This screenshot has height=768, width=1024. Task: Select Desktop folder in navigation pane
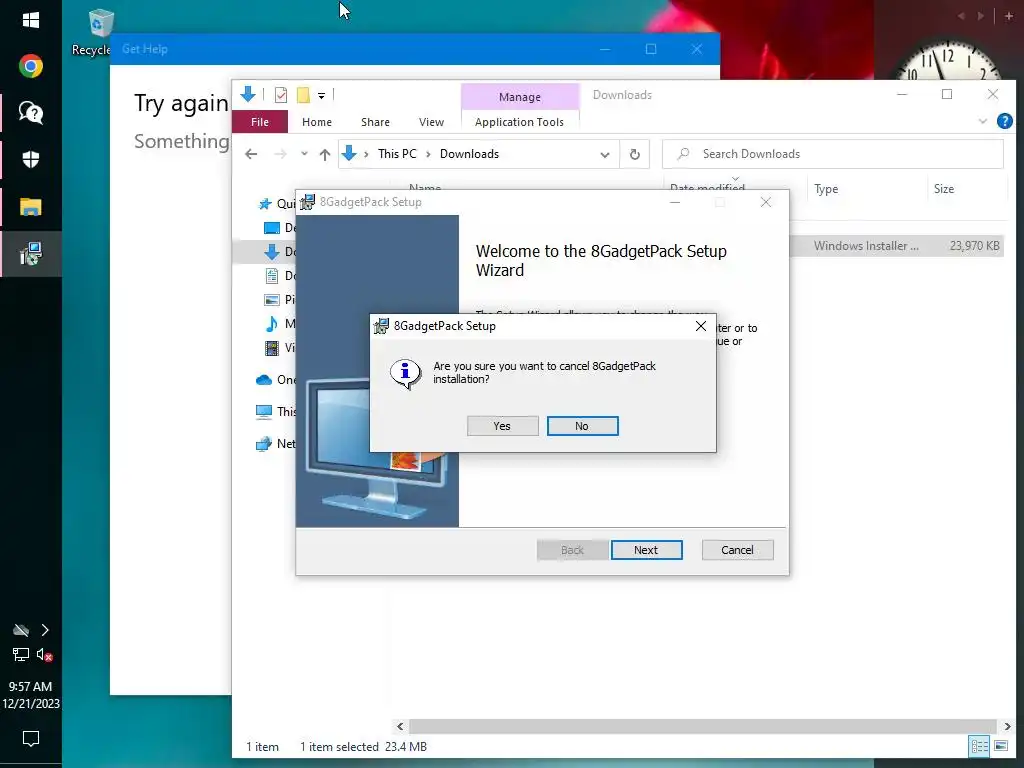click(x=280, y=228)
